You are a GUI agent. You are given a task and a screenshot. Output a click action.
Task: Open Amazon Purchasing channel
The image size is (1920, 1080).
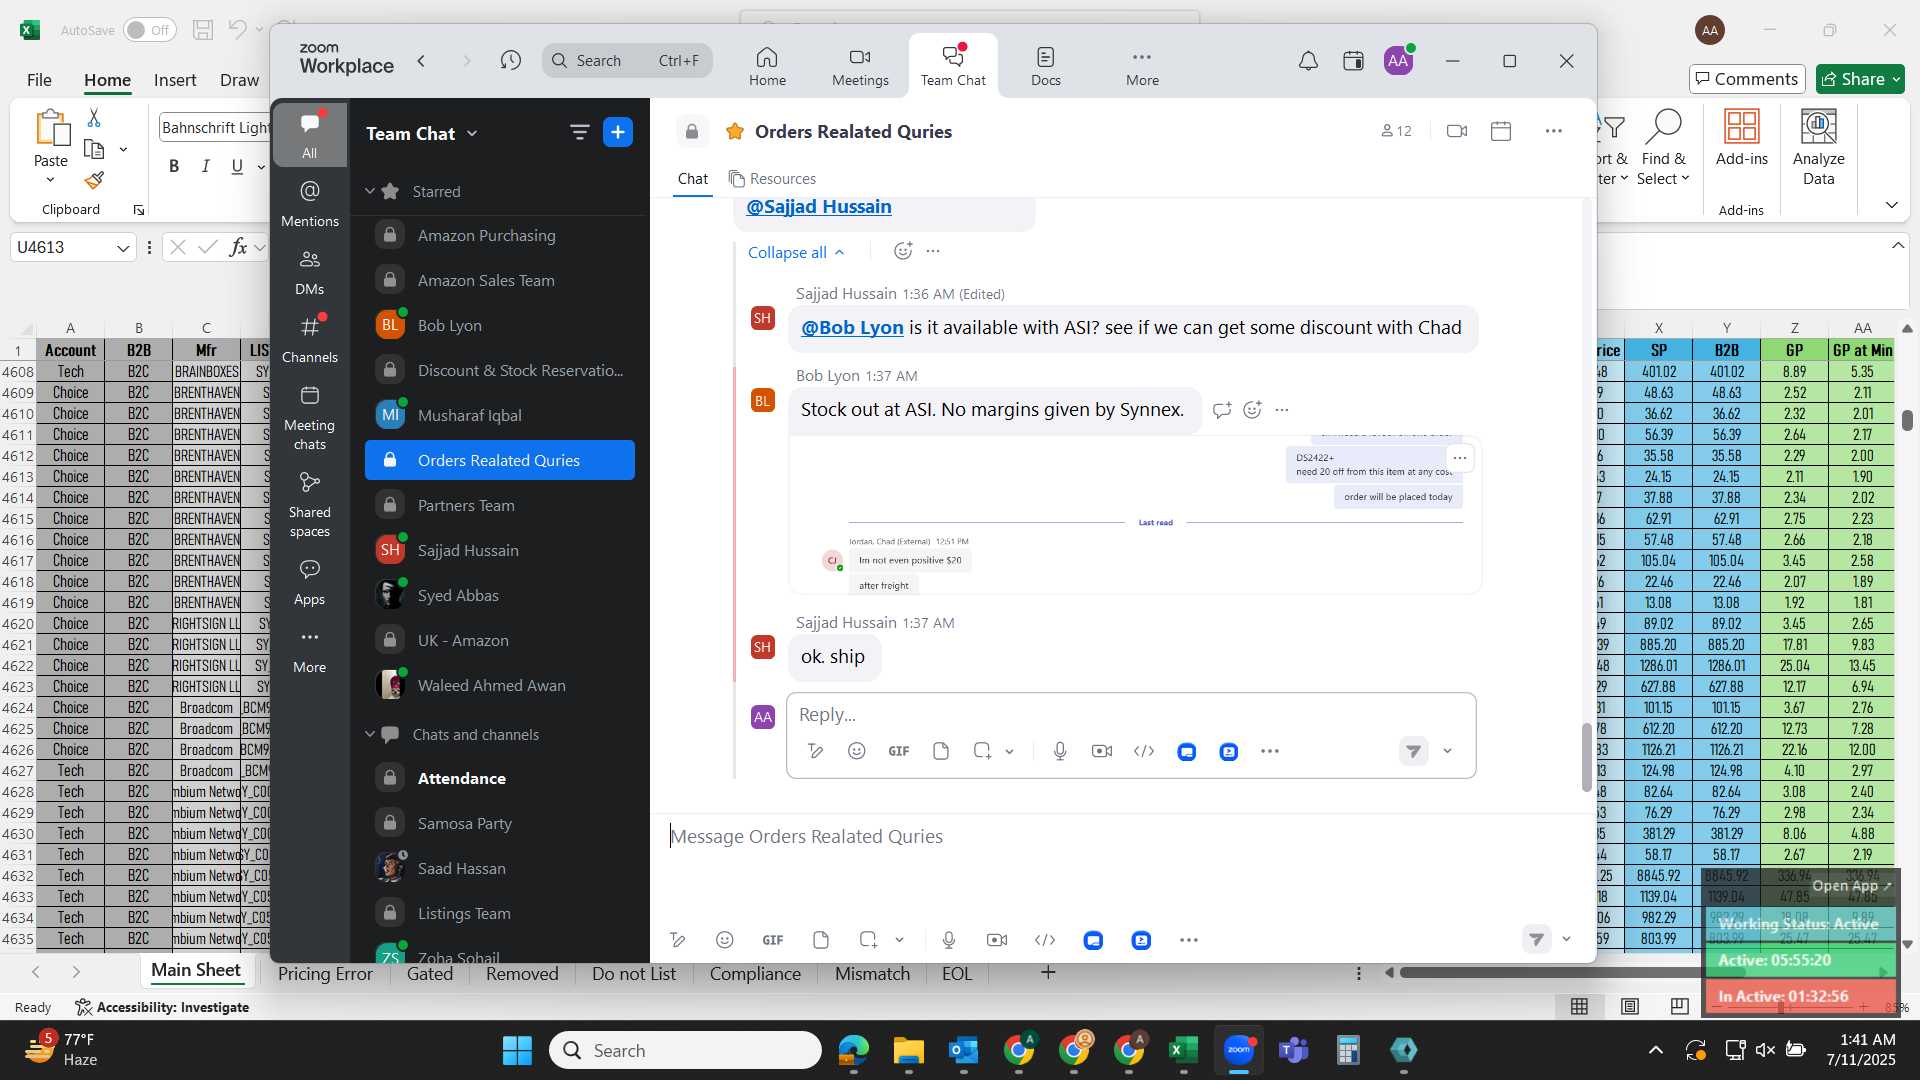500,235
